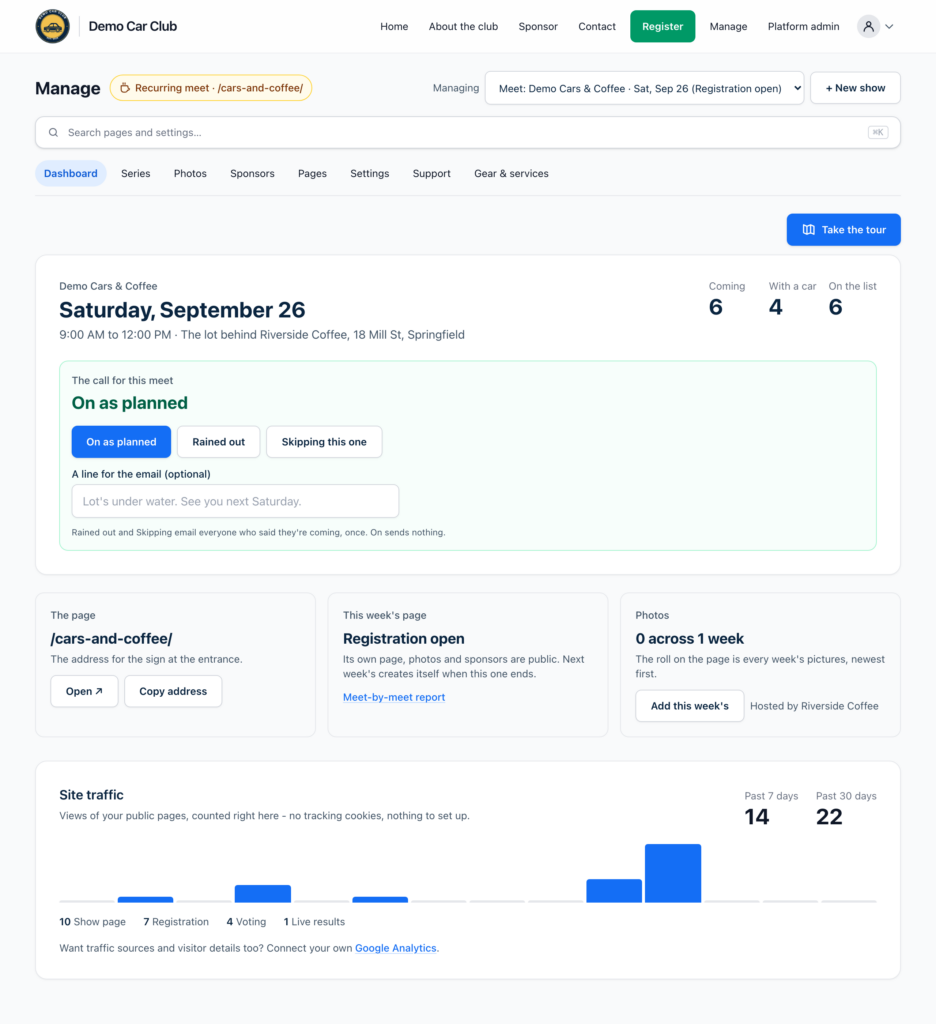The image size is (936, 1024).
Task: Click the Demo Car Club logo icon
Action: point(52,26)
